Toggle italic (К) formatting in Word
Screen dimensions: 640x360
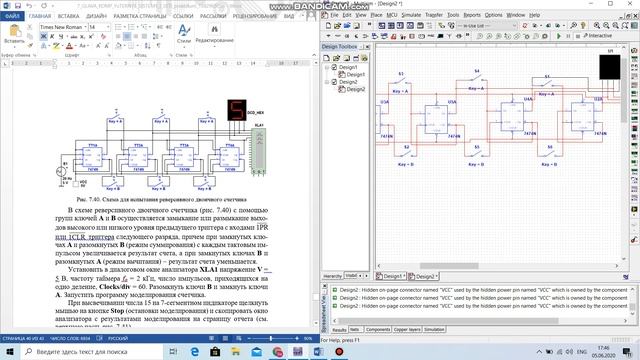52,36
